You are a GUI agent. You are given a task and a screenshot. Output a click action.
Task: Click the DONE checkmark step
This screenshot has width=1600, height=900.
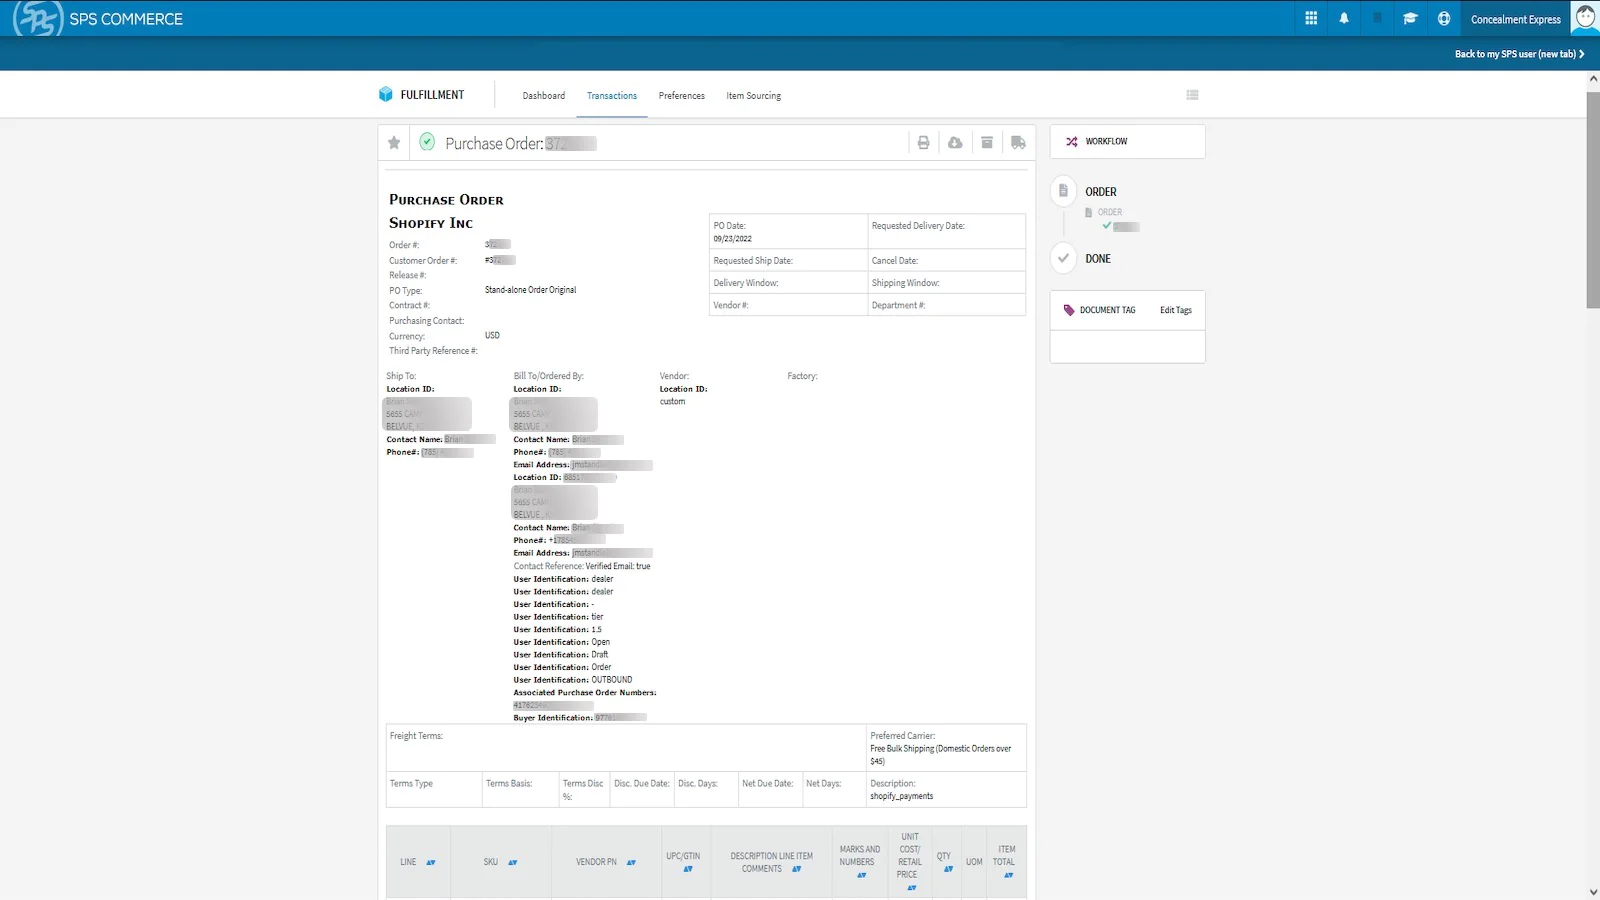pos(1064,258)
